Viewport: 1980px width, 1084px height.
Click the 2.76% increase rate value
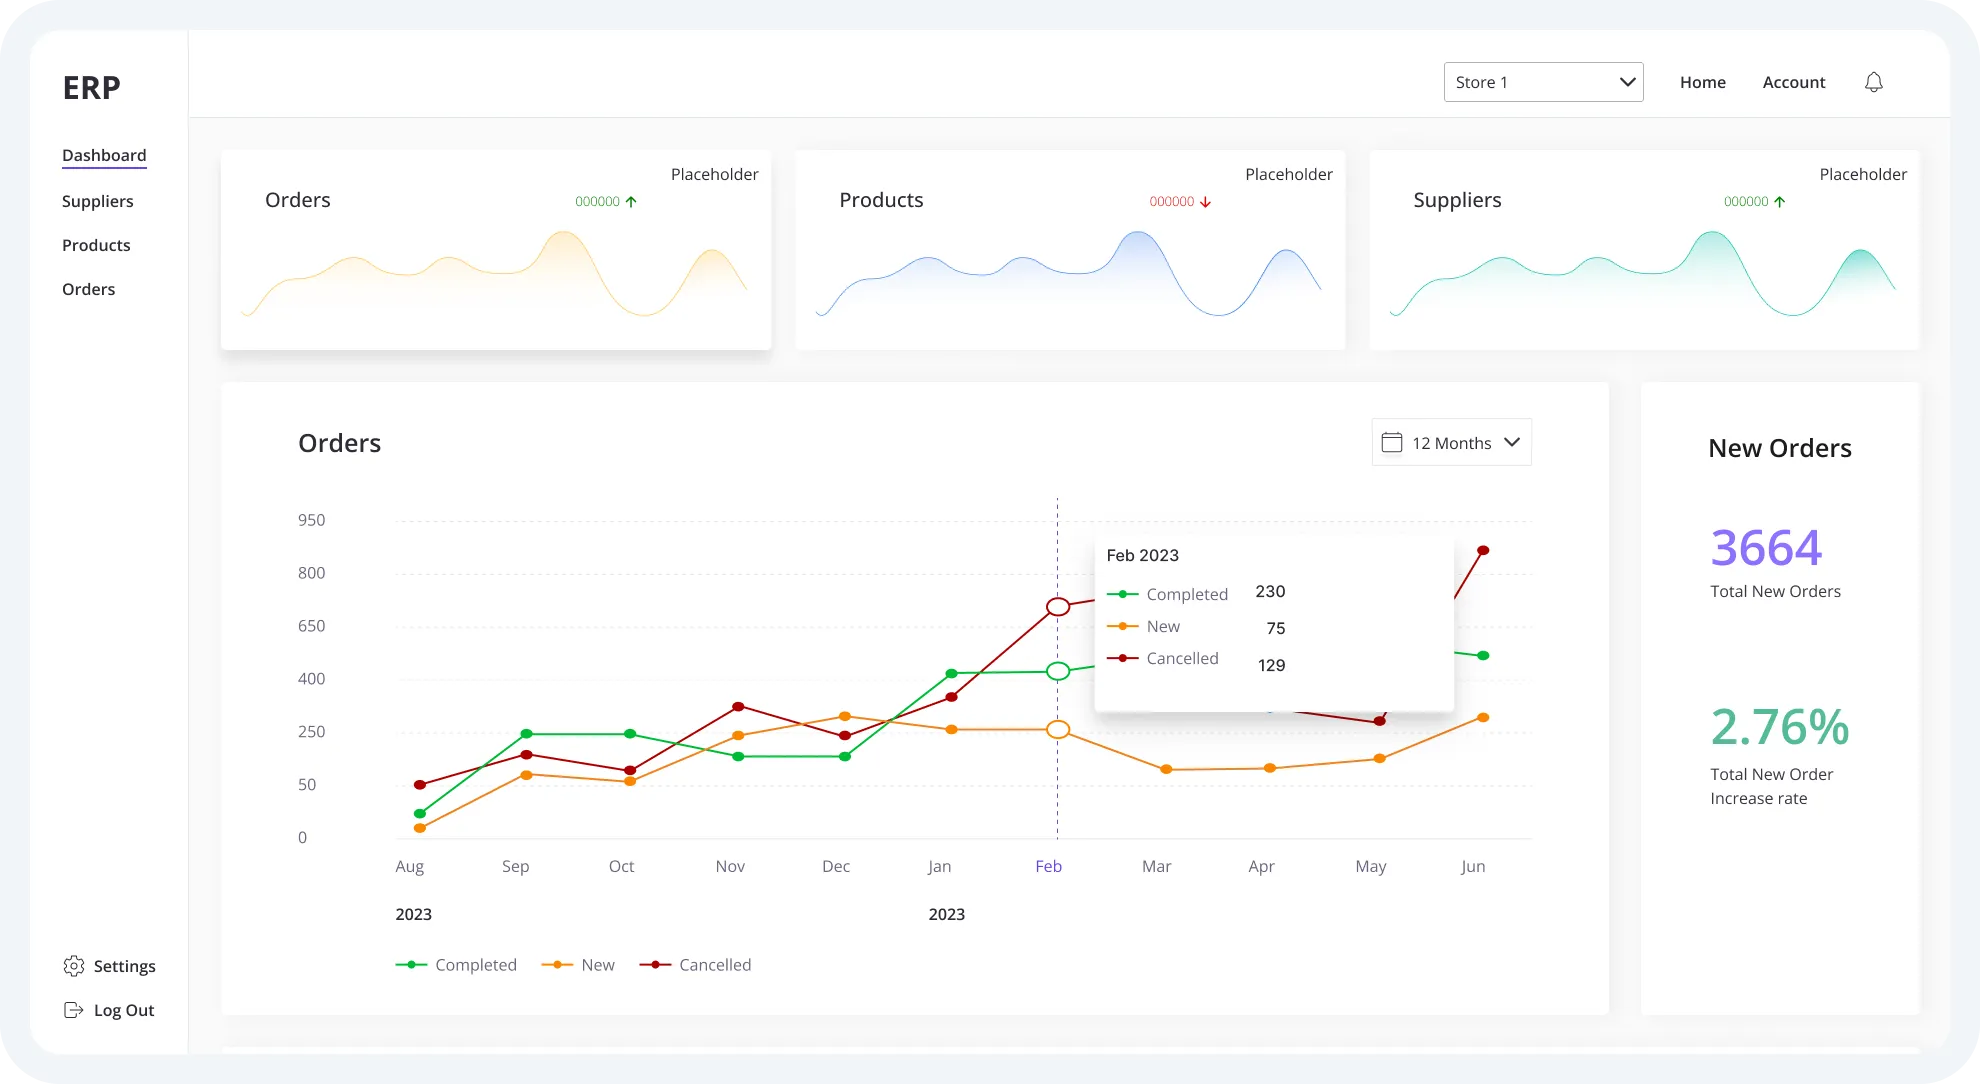(1780, 727)
